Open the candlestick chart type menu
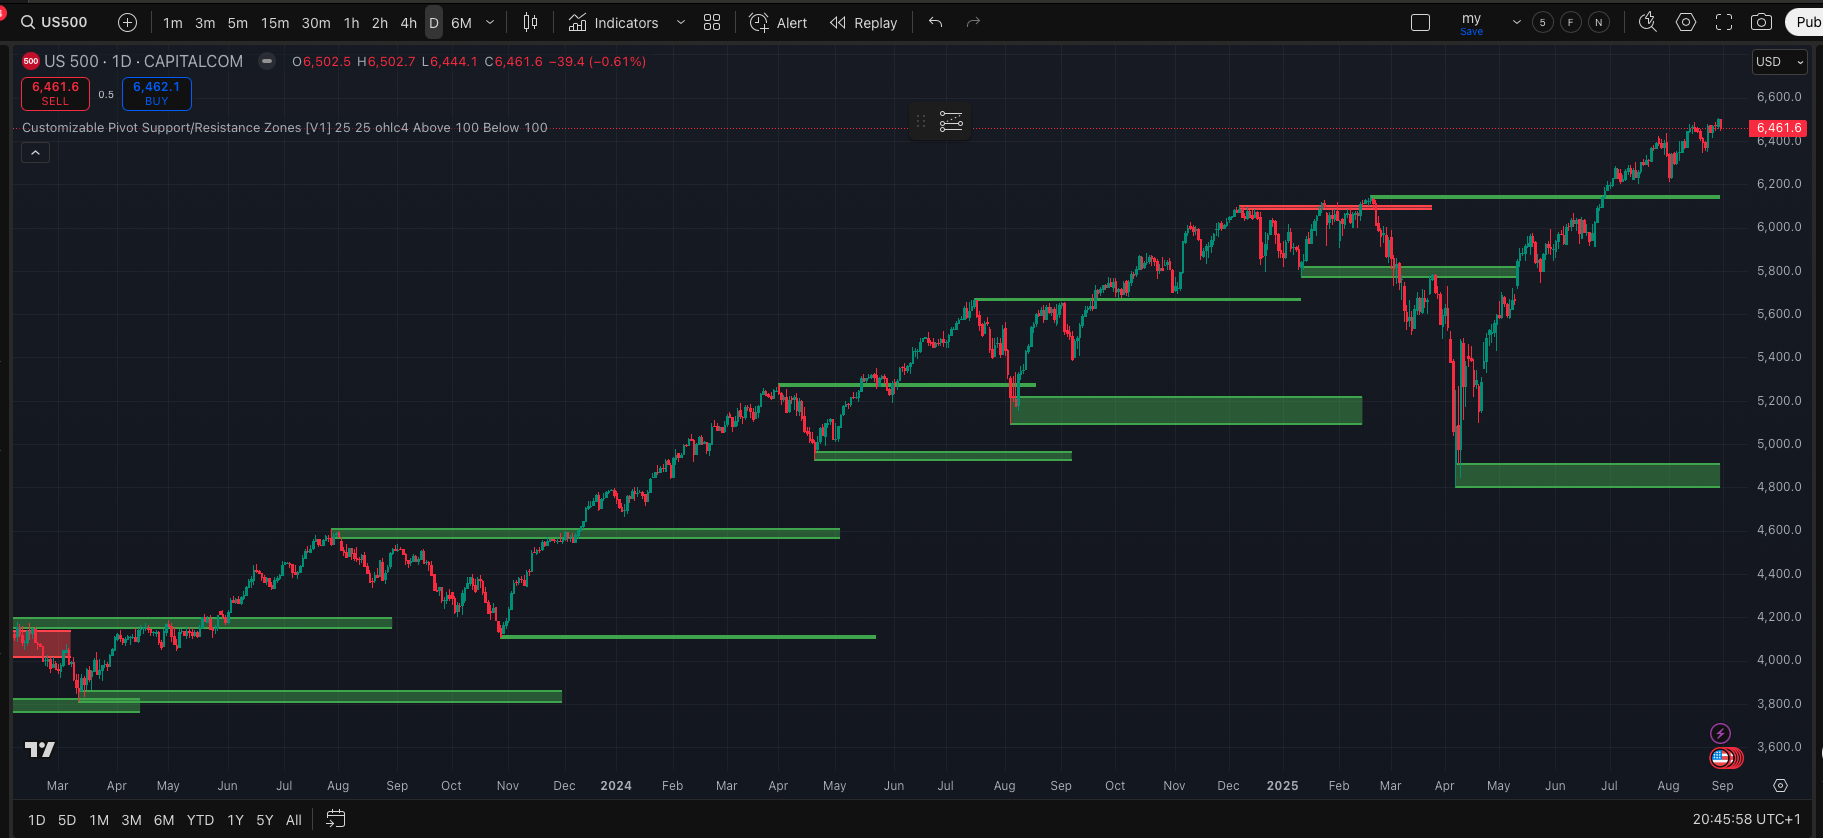 coord(530,22)
